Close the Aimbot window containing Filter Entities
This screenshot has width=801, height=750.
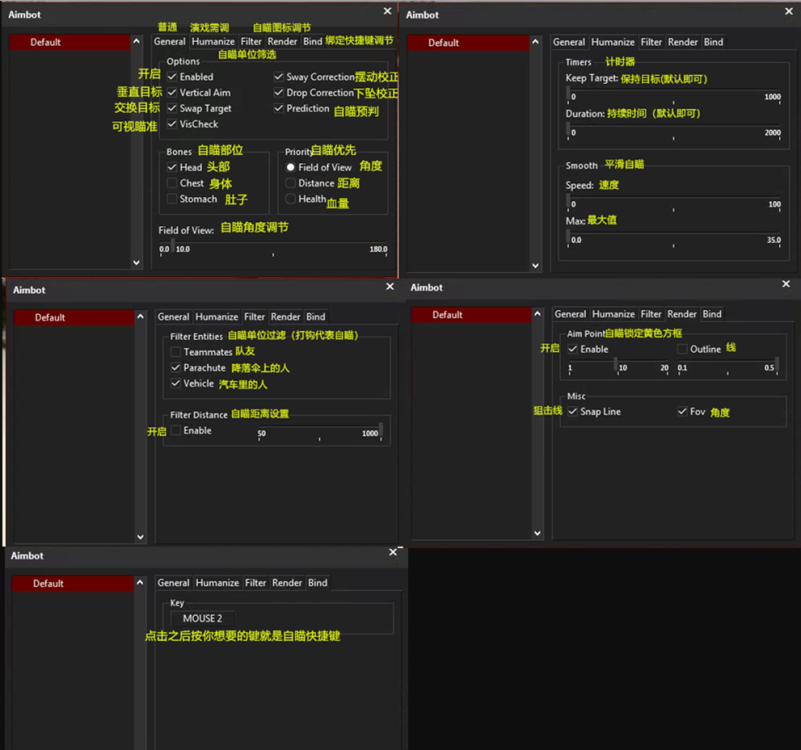tap(390, 287)
